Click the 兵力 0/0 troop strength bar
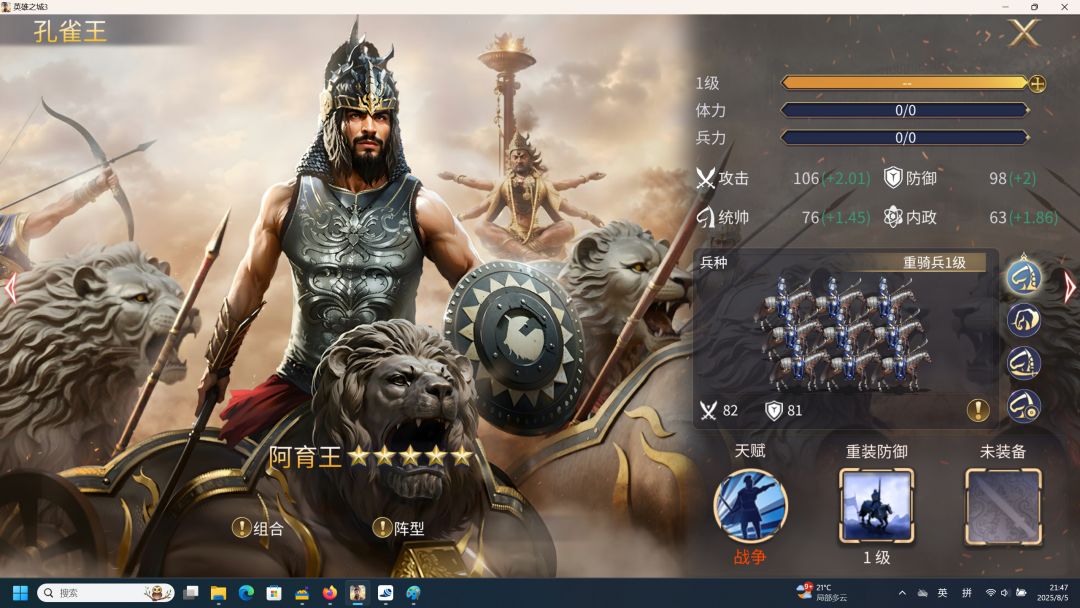 (x=904, y=138)
